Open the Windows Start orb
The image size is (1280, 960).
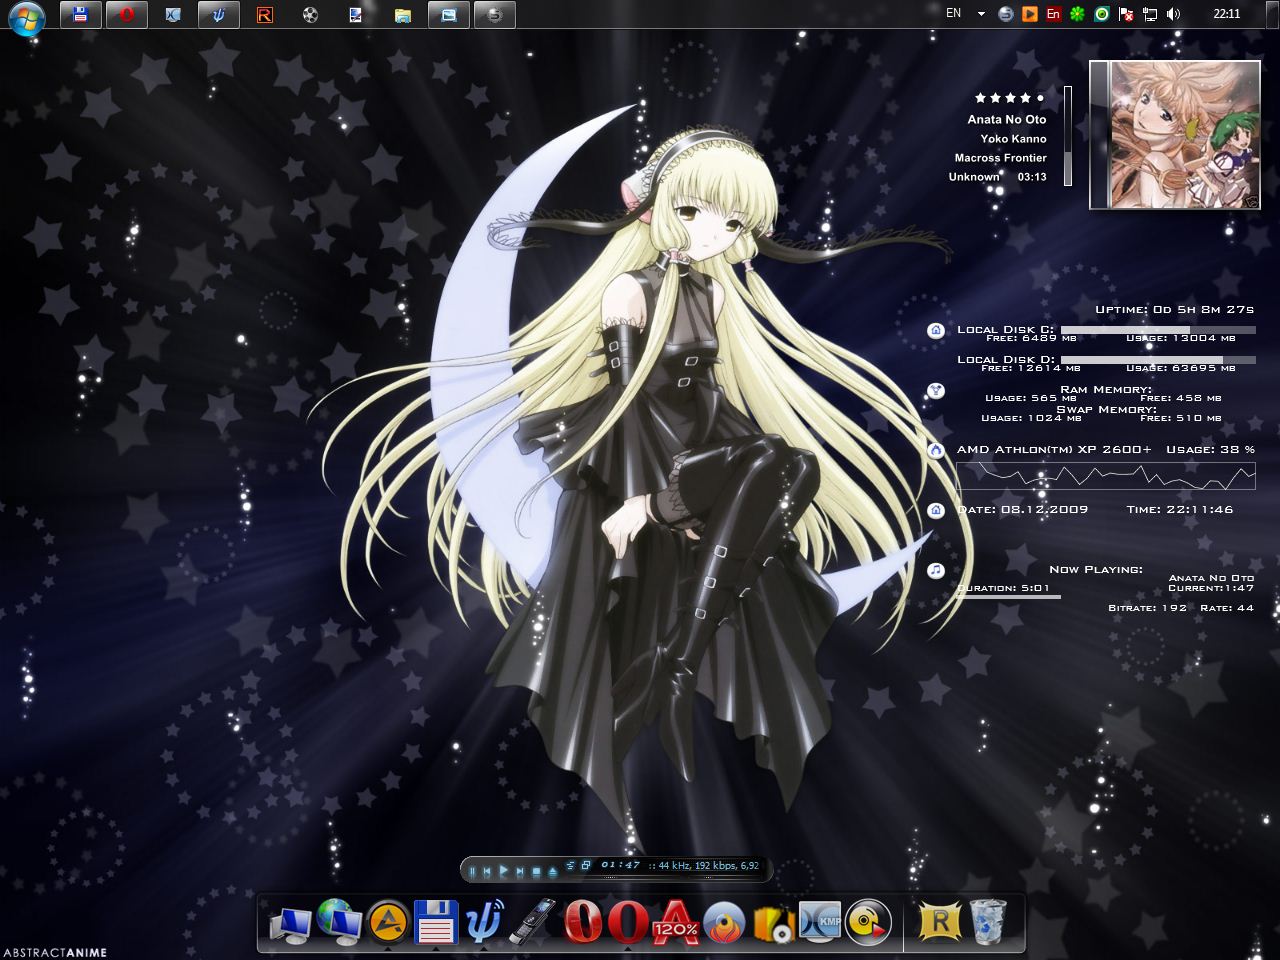coord(26,17)
